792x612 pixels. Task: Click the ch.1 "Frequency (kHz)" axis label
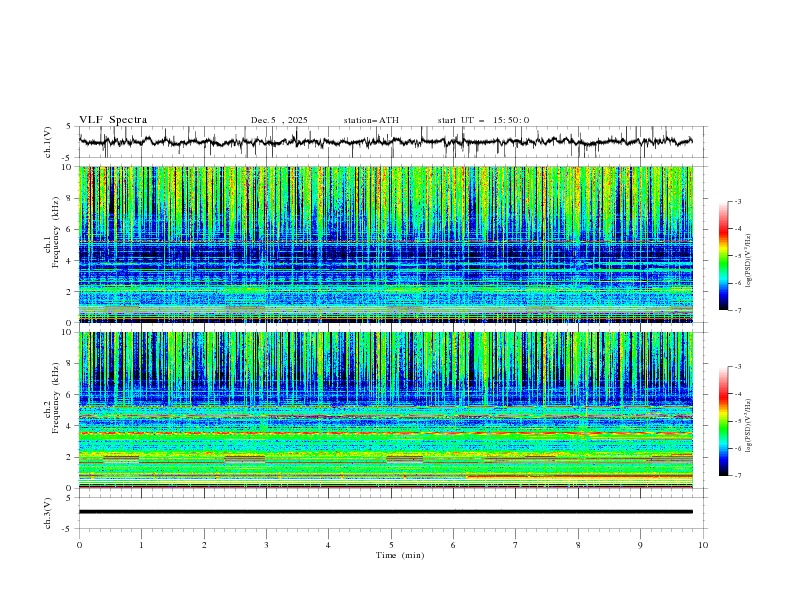[56, 232]
